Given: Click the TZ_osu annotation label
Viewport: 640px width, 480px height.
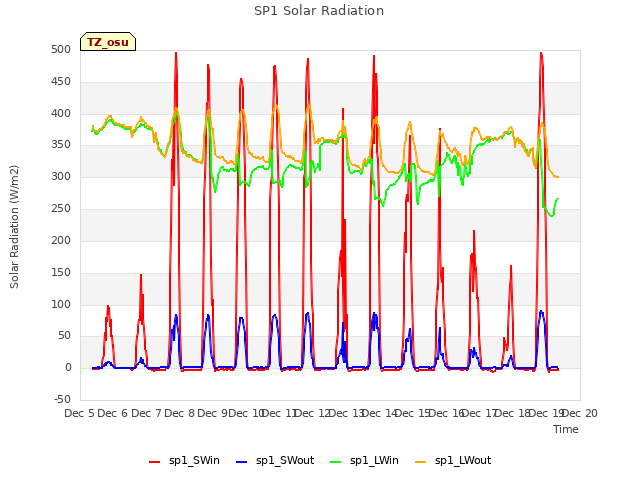Looking at the screenshot, I should tap(108, 42).
